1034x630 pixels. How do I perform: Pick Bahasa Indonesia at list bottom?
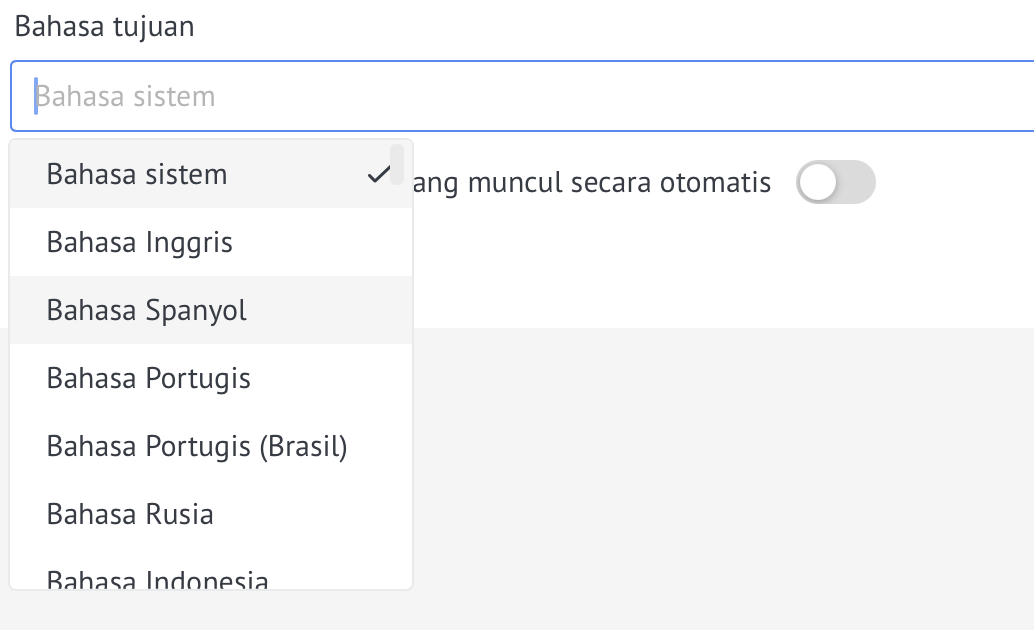pyautogui.click(x=211, y=569)
